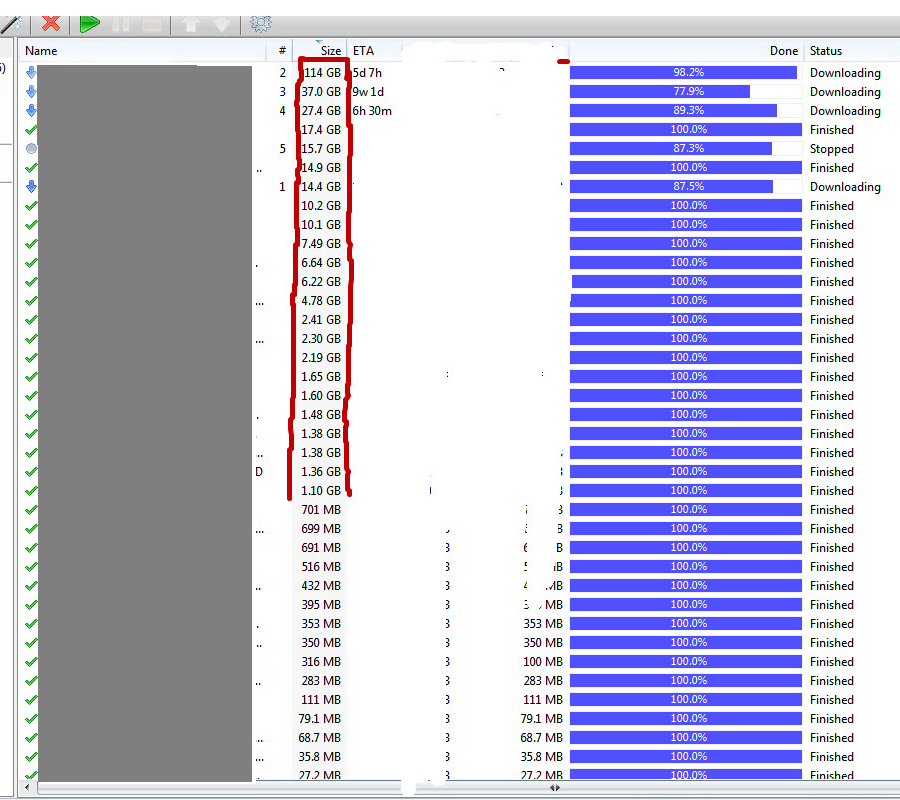Click the Stop Torrent toolbar button
This screenshot has height=800, width=900.
click(x=152, y=24)
